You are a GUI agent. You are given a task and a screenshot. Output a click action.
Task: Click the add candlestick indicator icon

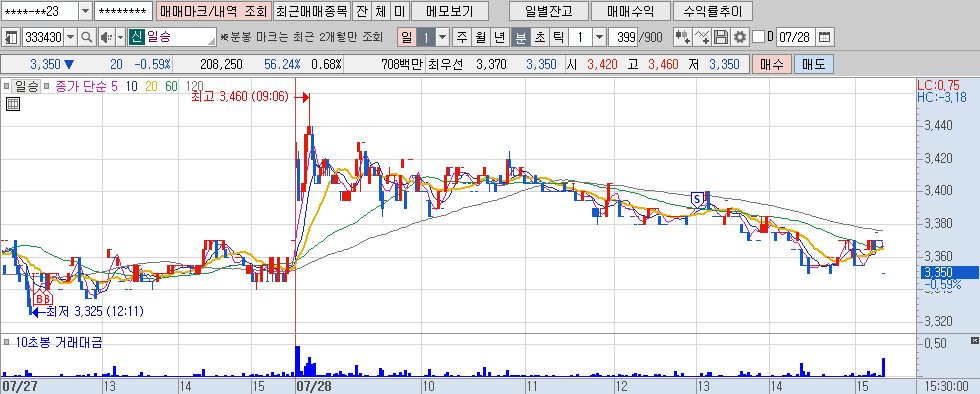click(683, 38)
